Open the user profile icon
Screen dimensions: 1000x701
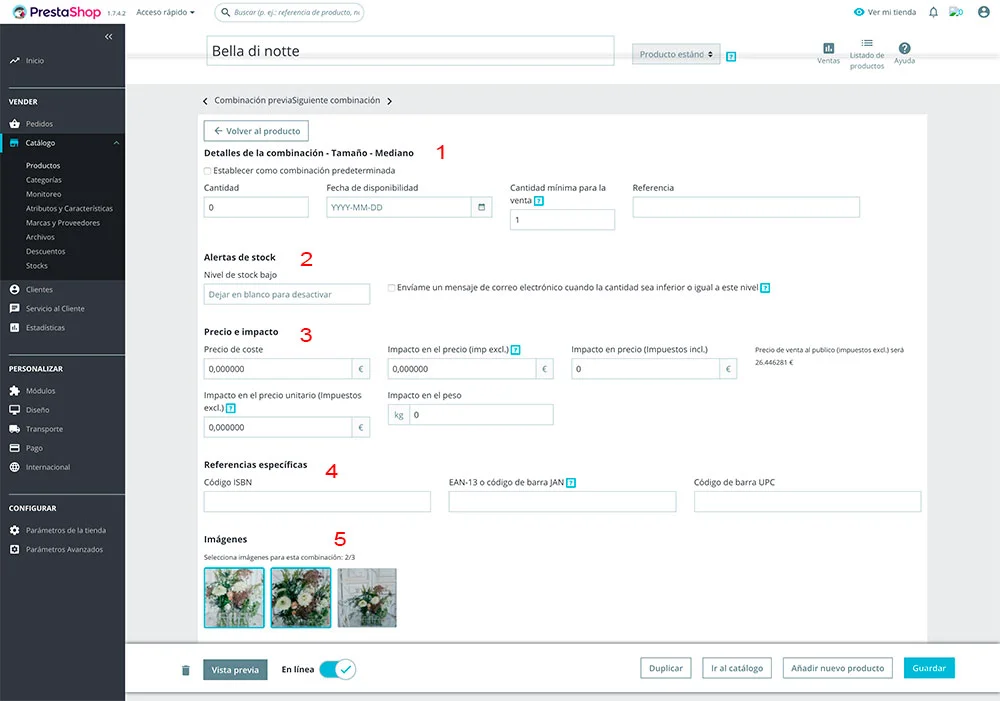tap(983, 12)
